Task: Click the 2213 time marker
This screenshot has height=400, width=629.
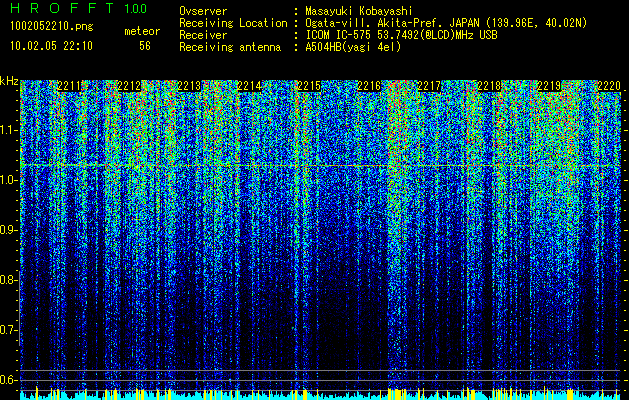Action: (189, 86)
